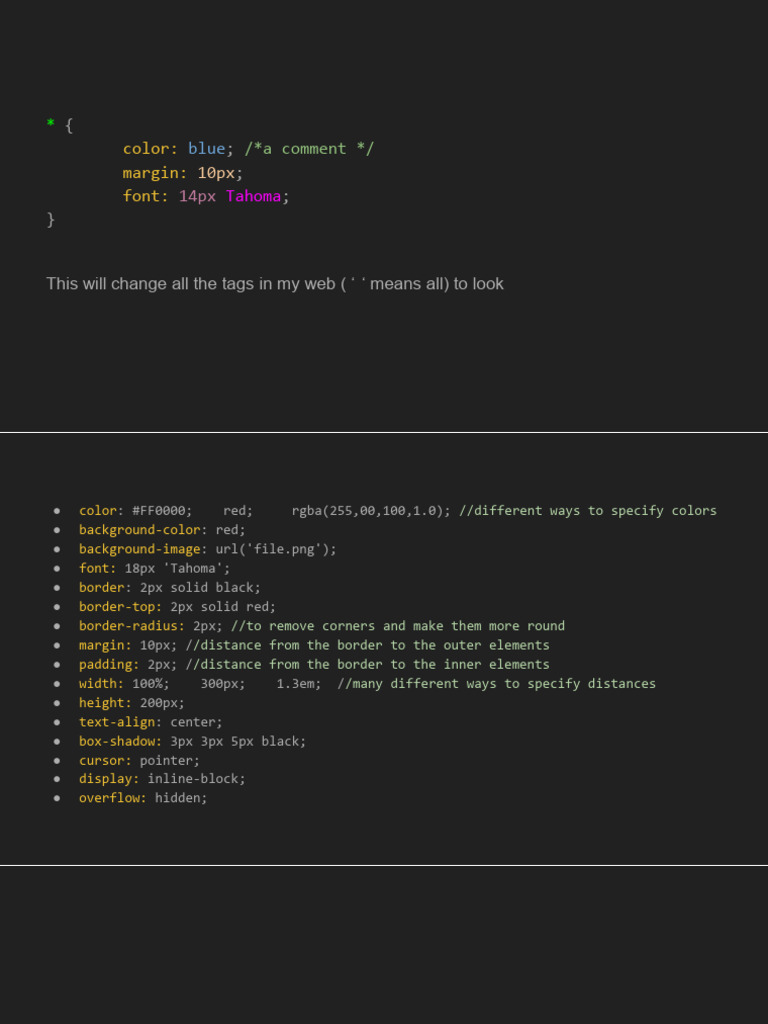
Task: Click the 'overflow: hidden;' list item
Action: pyautogui.click(x=143, y=798)
